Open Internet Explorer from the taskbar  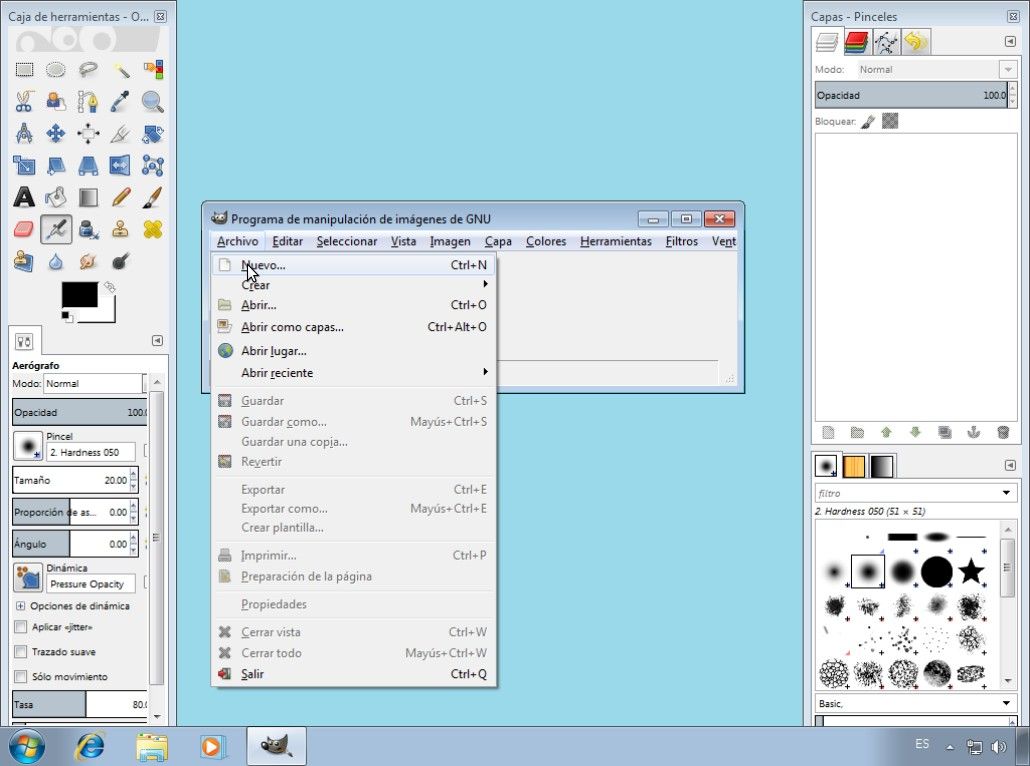90,746
